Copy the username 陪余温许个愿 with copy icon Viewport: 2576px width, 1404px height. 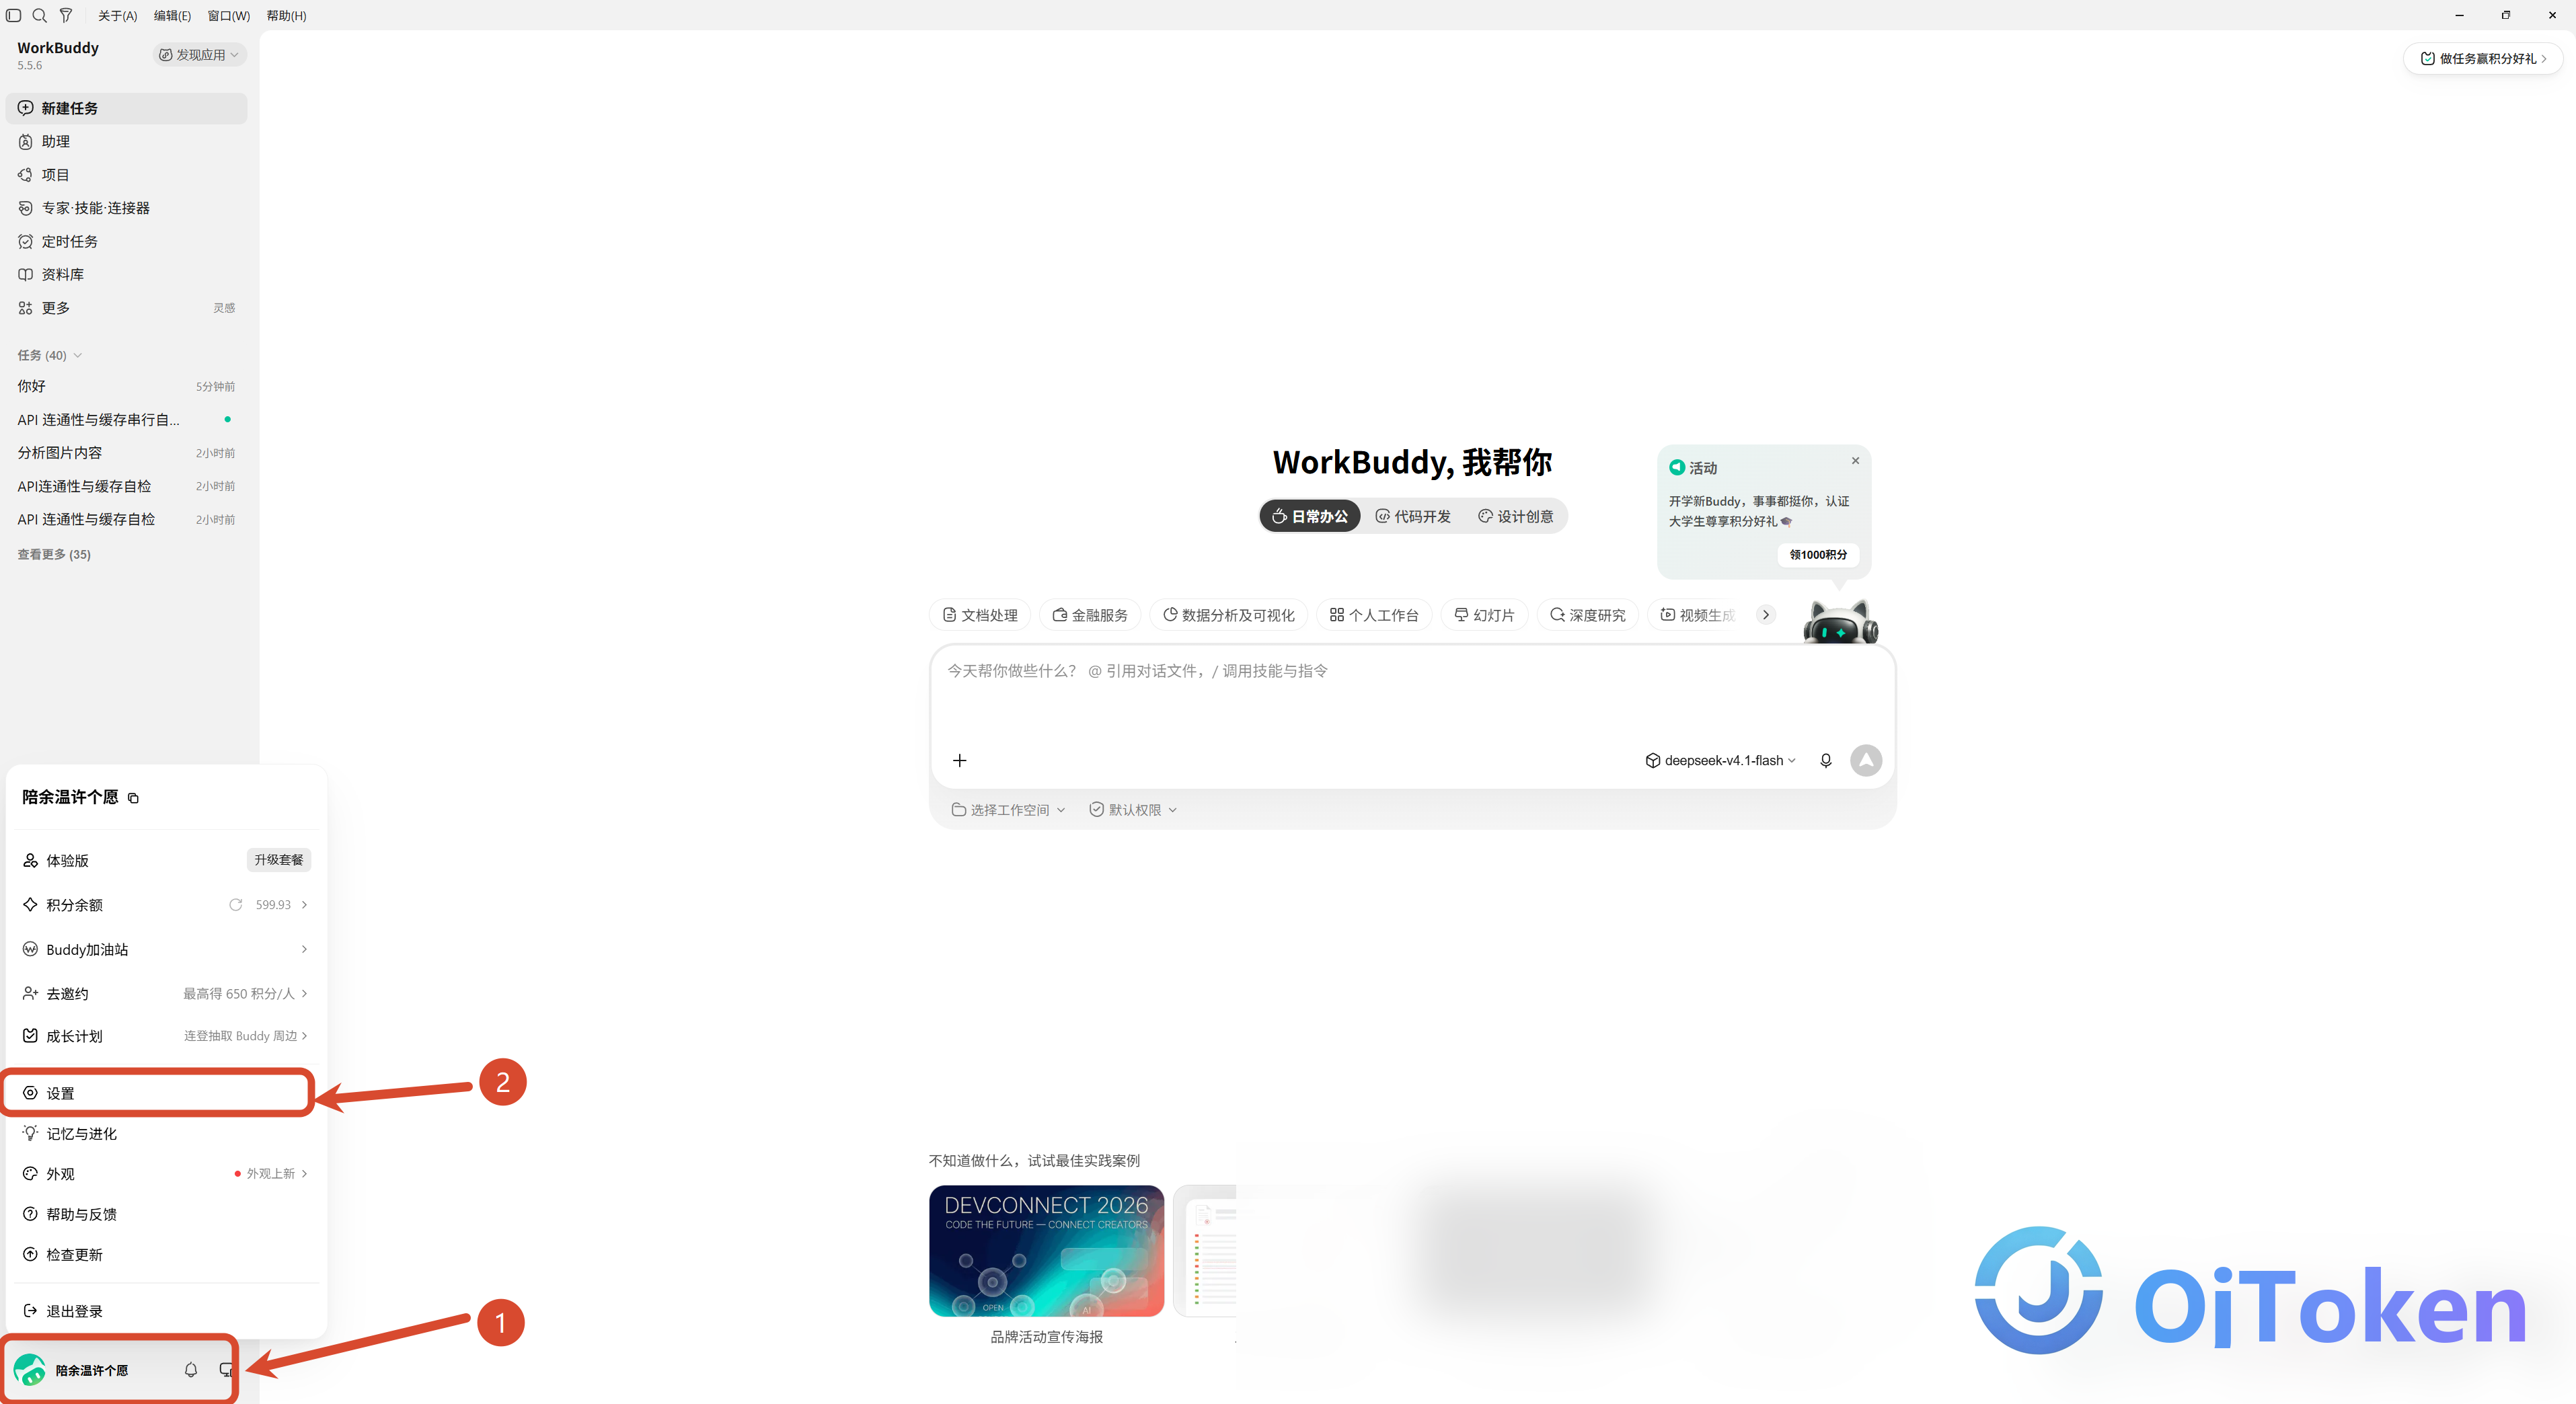point(133,798)
